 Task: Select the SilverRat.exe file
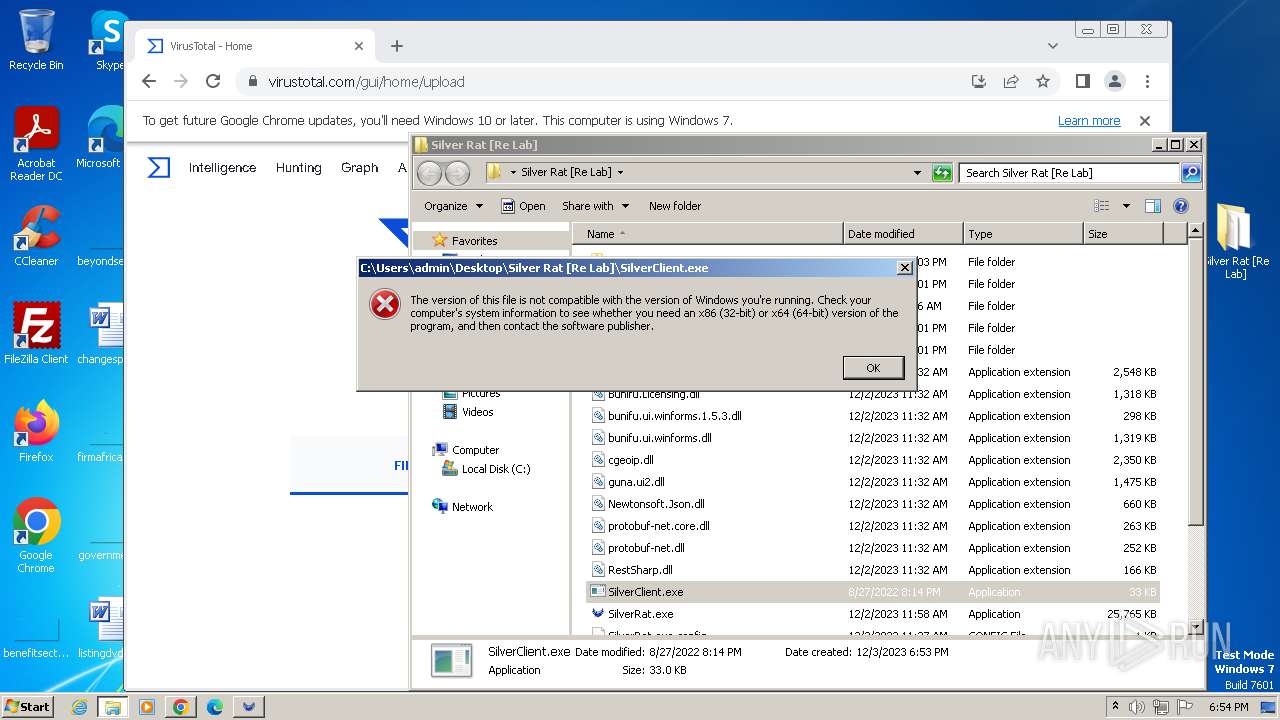pyautogui.click(x=640, y=614)
